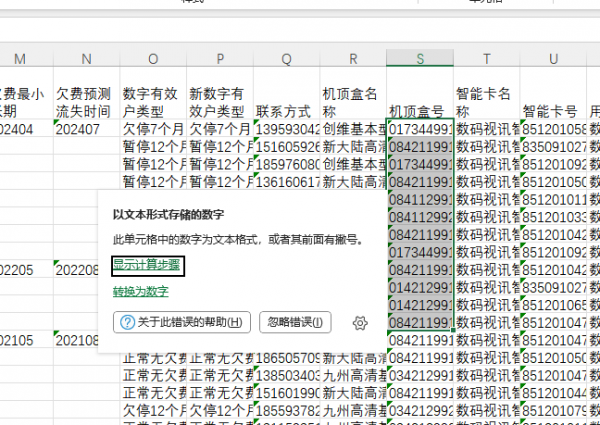The height and width of the screenshot is (425, 600).
Task: Select smart card cell 85120104 in 15160199 row
Action: 553,393
